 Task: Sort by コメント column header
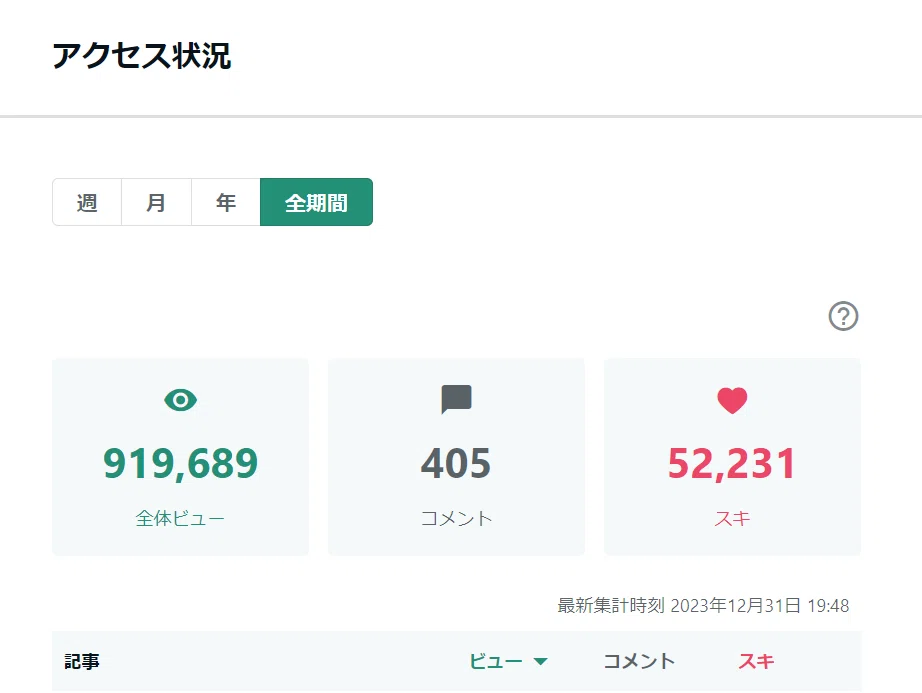pyautogui.click(x=639, y=661)
